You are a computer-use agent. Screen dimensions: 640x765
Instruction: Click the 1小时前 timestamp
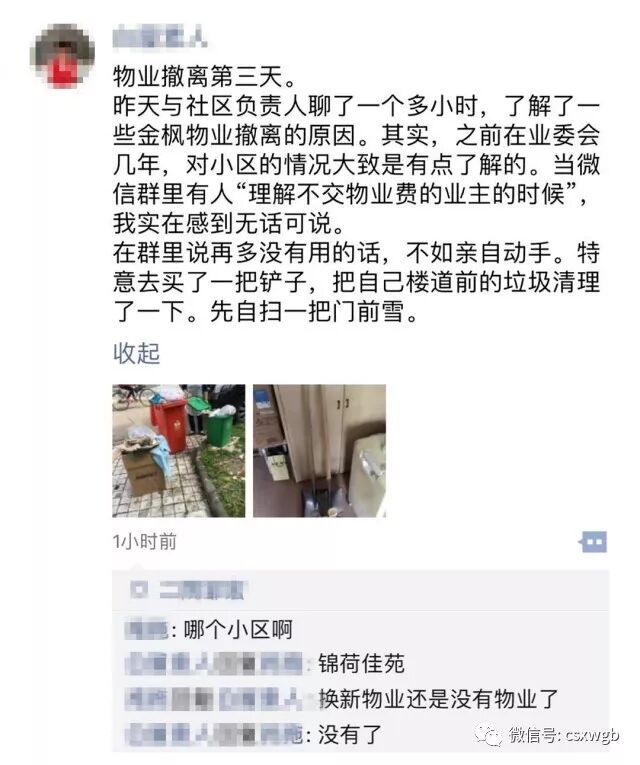tap(145, 542)
